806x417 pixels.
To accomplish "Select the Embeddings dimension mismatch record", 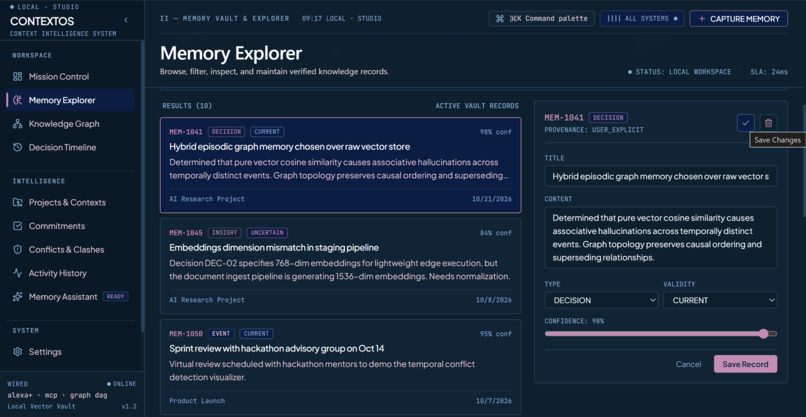I will [x=340, y=266].
